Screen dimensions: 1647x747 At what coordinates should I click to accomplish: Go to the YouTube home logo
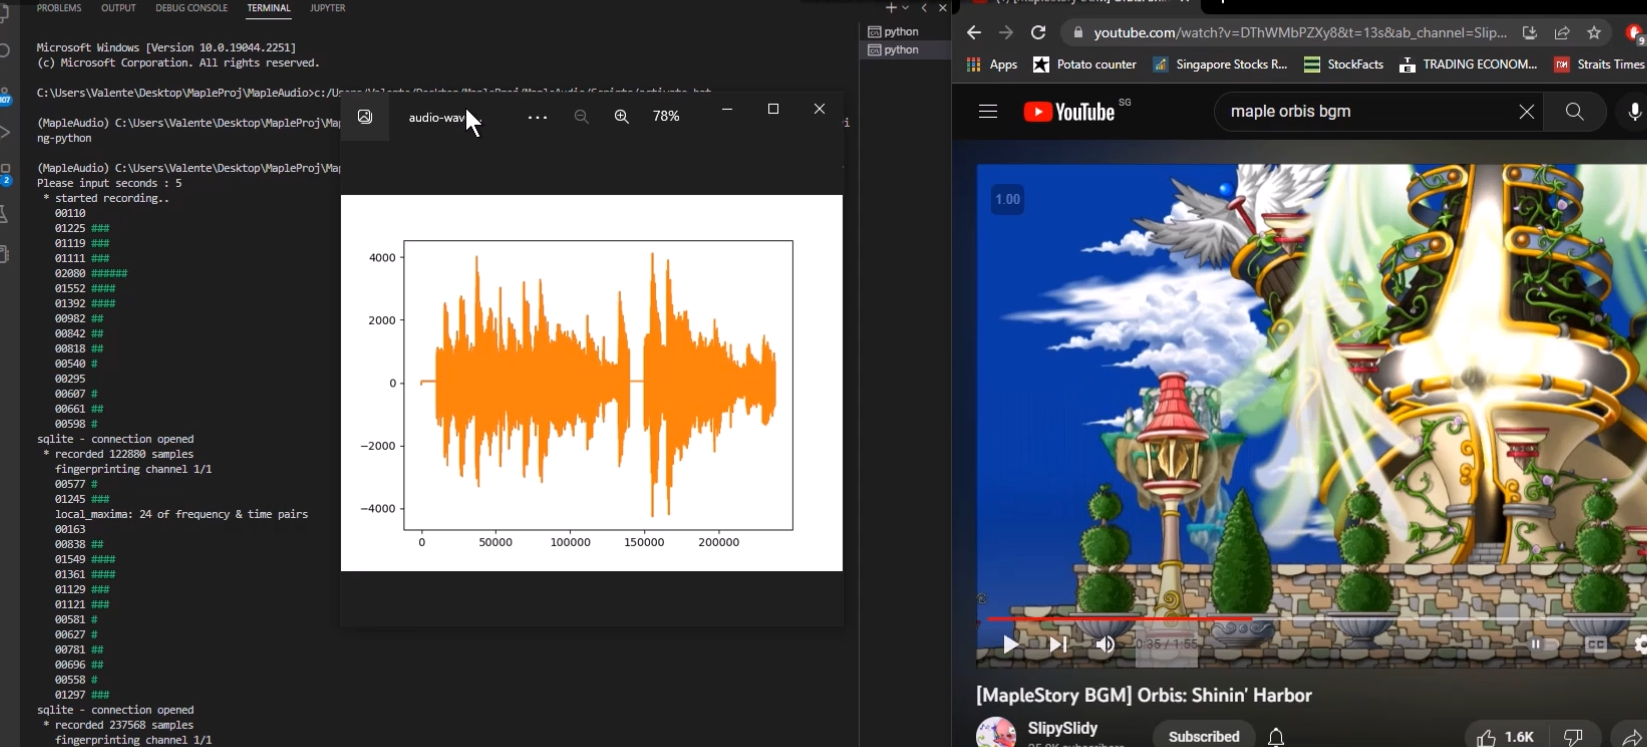click(1069, 112)
